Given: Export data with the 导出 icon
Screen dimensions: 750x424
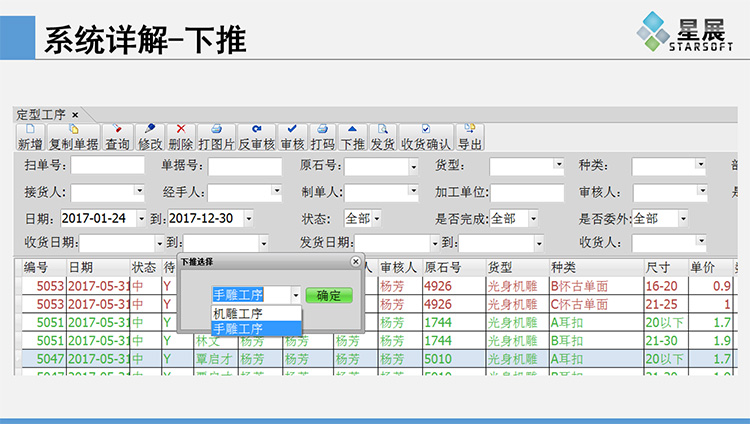Looking at the screenshot, I should tap(469, 137).
